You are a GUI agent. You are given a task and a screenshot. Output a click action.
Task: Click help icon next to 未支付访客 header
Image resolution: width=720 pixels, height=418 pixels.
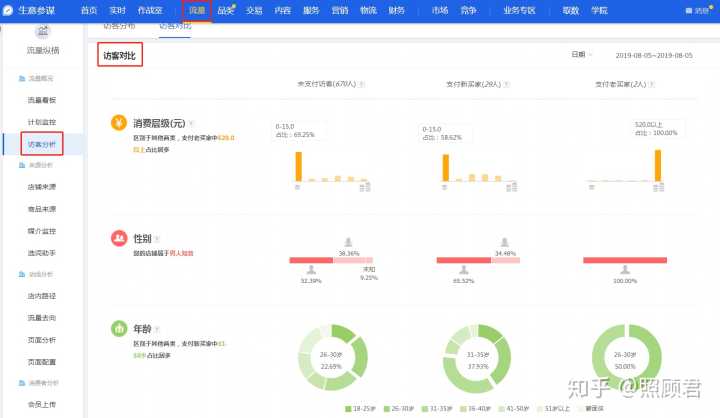pos(361,85)
